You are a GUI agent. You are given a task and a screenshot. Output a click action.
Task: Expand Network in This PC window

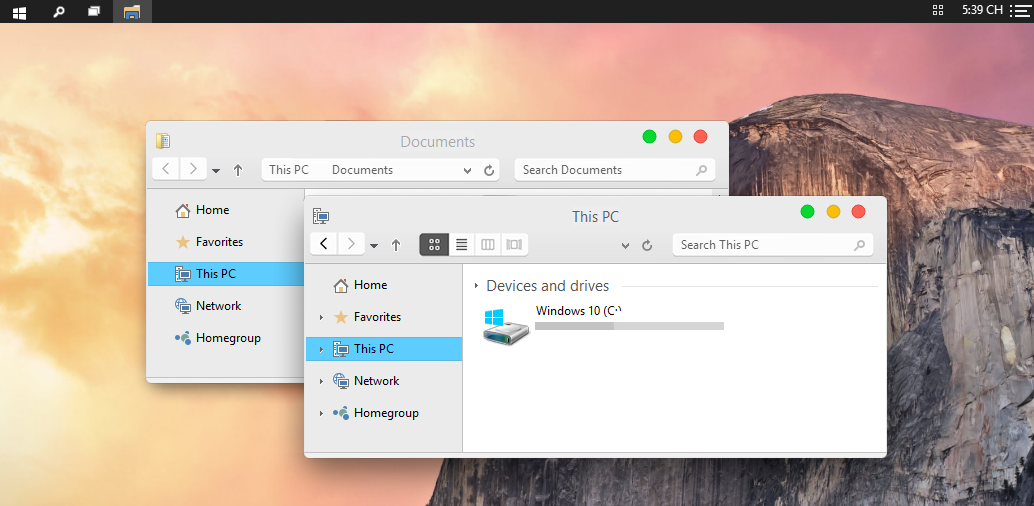(321, 381)
